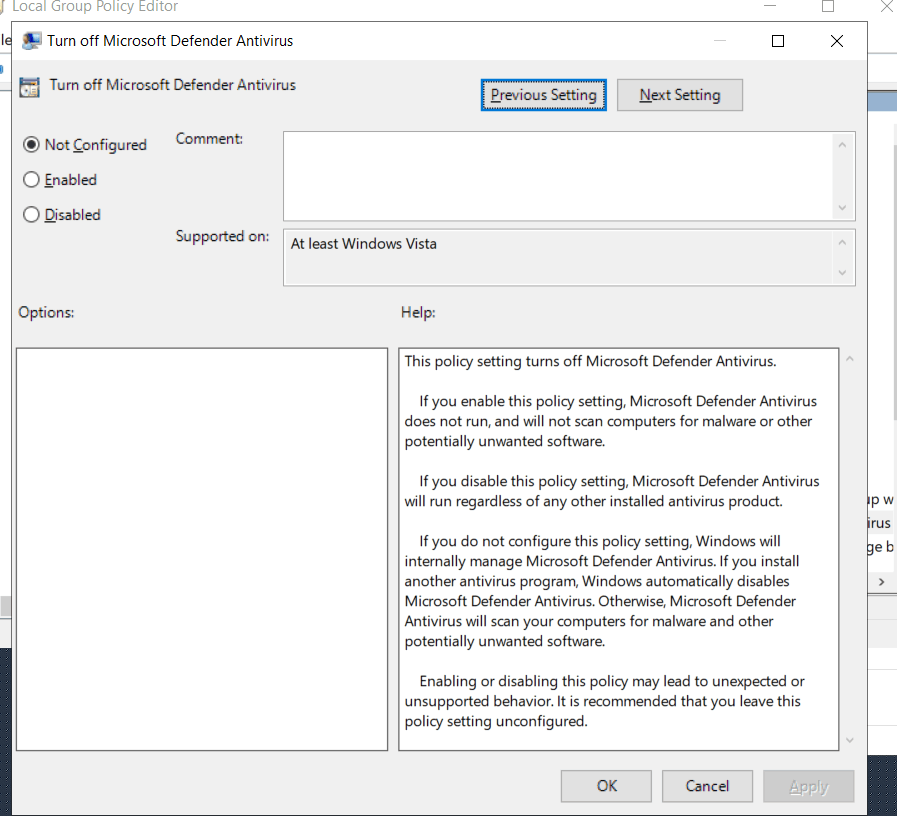This screenshot has width=897, height=816.
Task: Maximize the Local Group Policy Editor window
Action: click(828, 6)
